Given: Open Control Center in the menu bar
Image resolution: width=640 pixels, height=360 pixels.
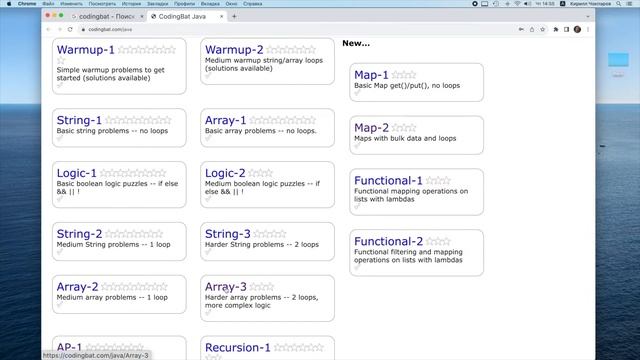Looking at the screenshot, I should tap(629, 4).
